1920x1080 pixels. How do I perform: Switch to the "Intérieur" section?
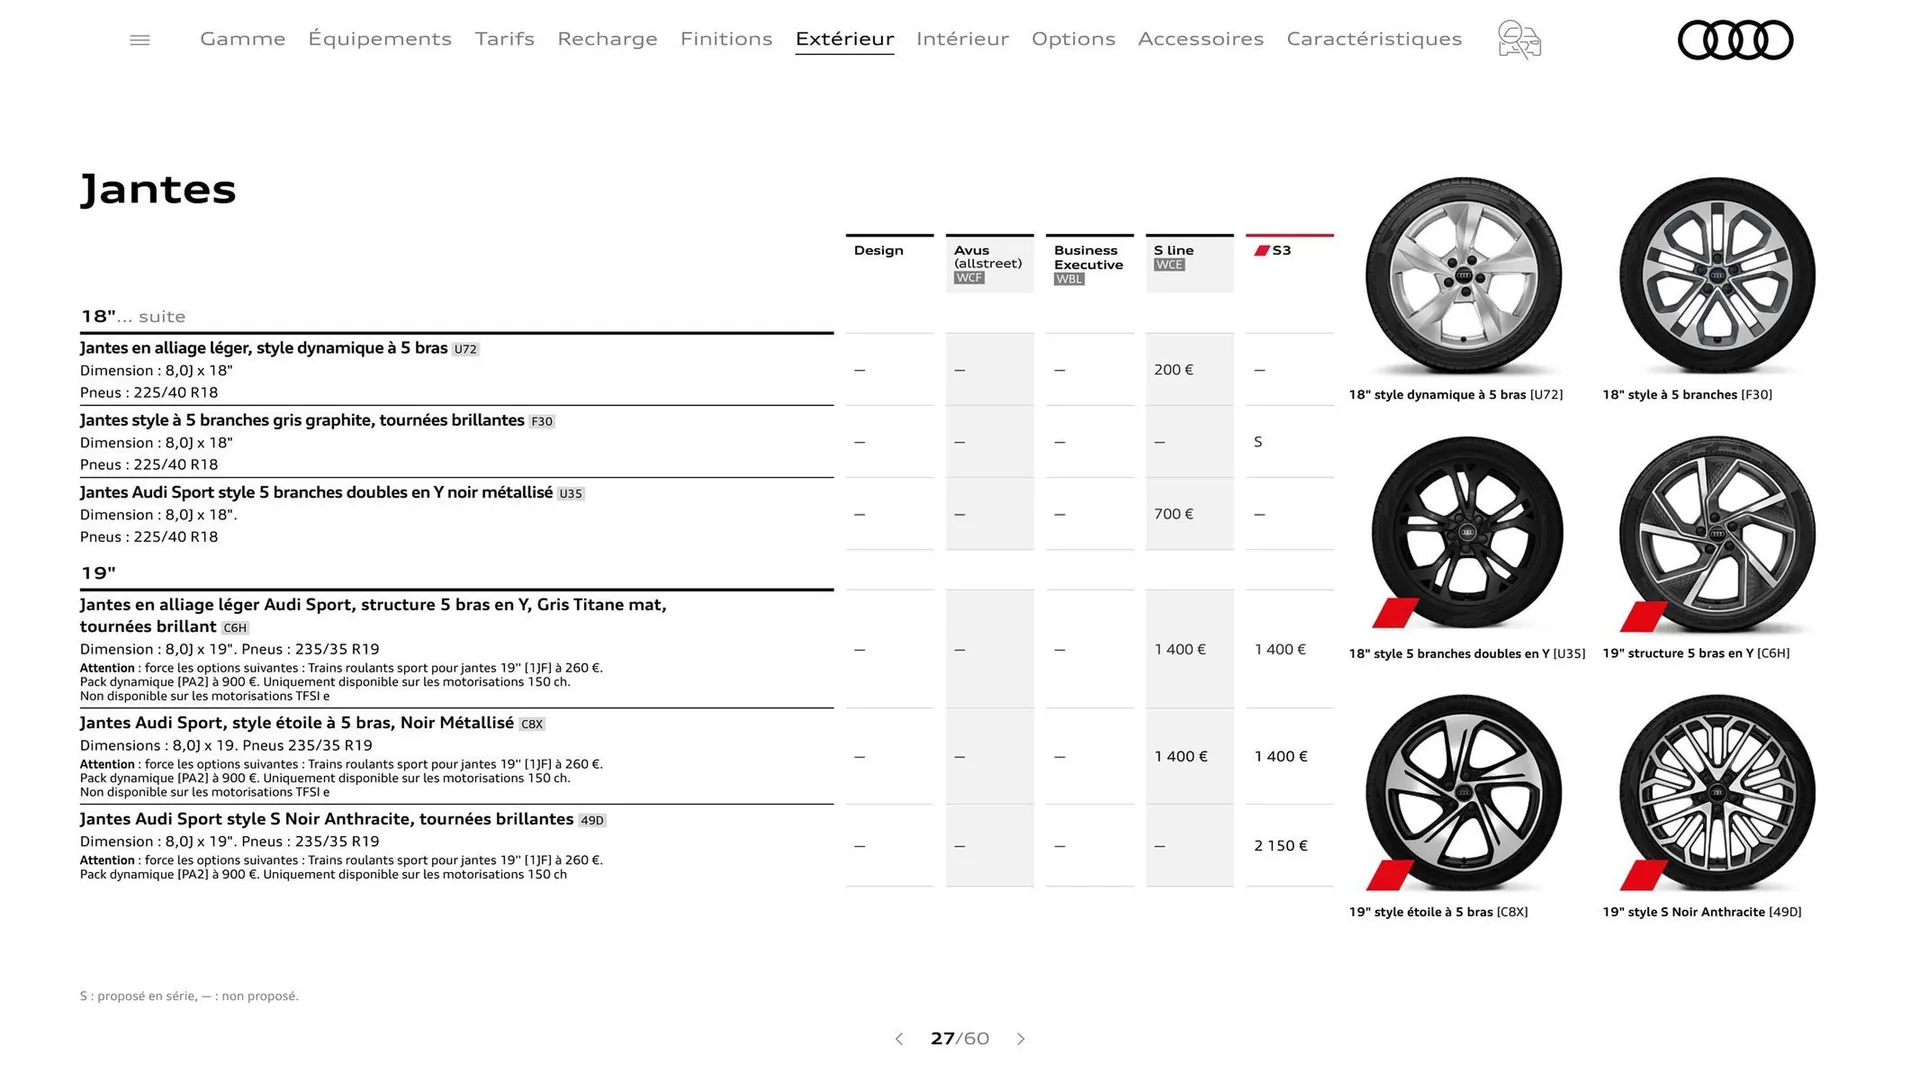pyautogui.click(x=962, y=39)
